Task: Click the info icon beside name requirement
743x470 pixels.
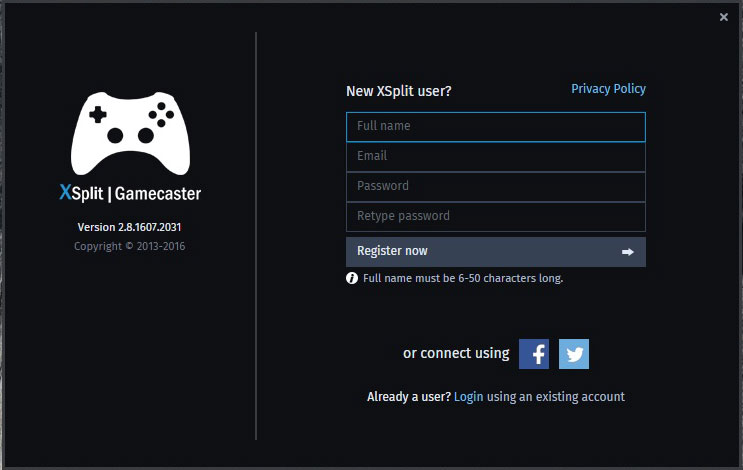Action: 352,278
